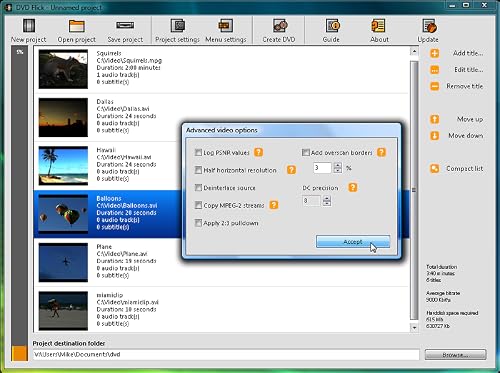This screenshot has width=500, height=373.
Task: Open help for DC precision
Action: 353,187
